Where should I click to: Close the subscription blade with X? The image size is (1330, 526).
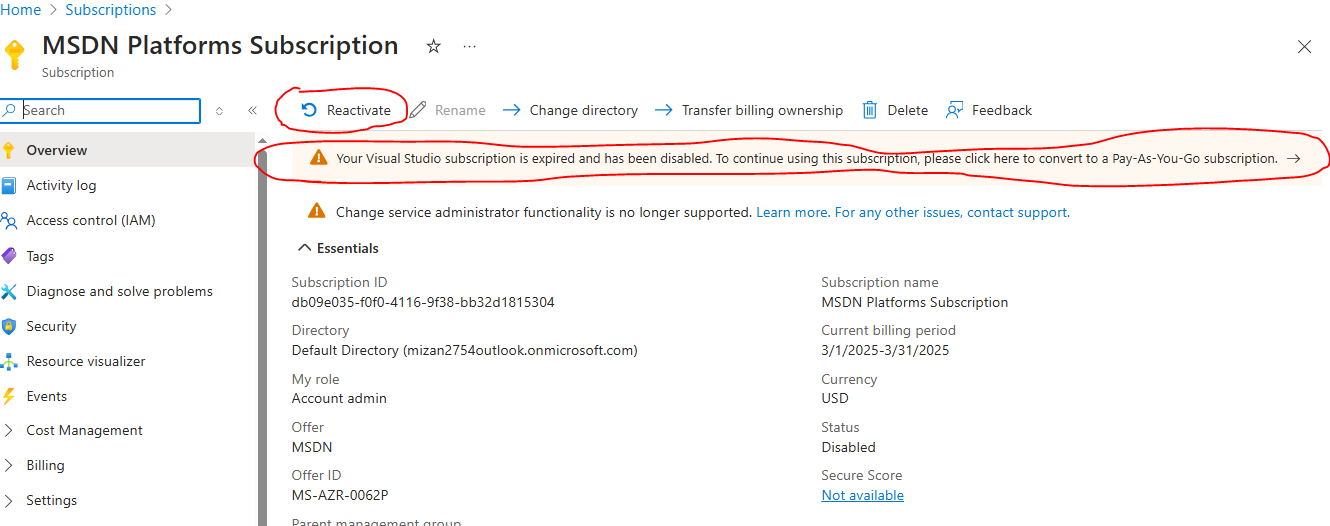click(1304, 46)
